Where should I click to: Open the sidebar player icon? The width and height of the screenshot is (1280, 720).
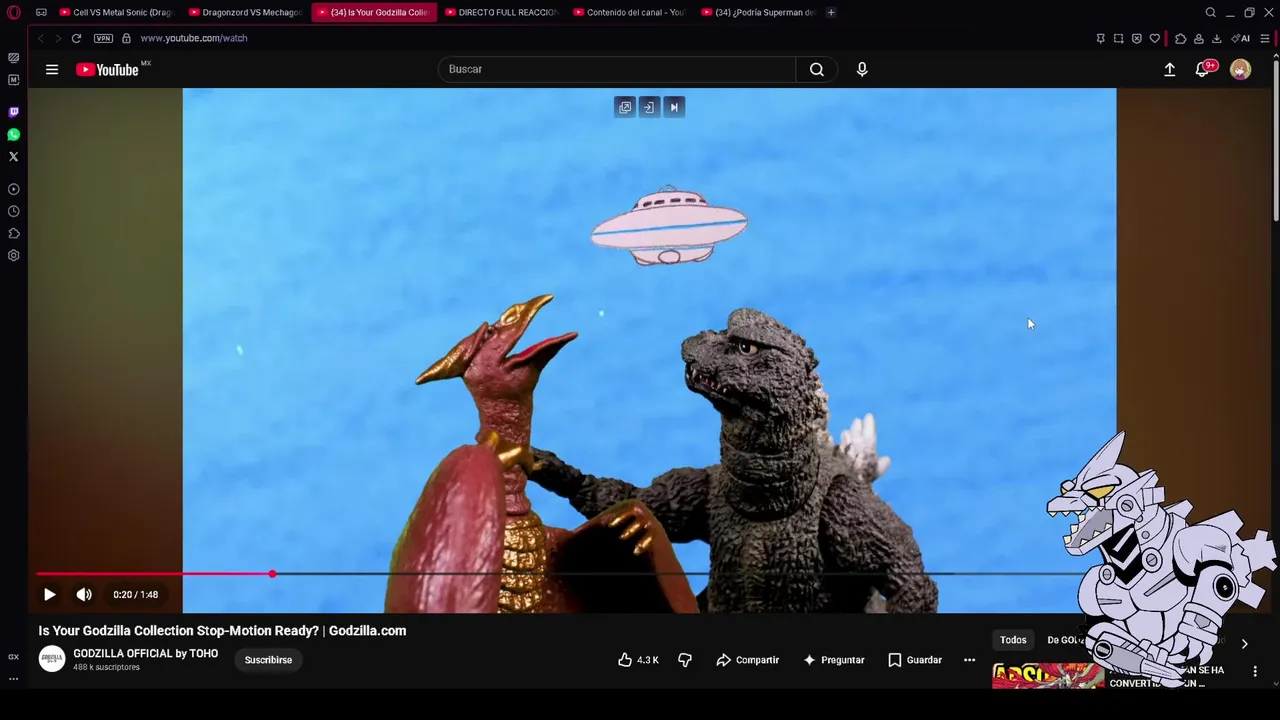tap(13, 189)
